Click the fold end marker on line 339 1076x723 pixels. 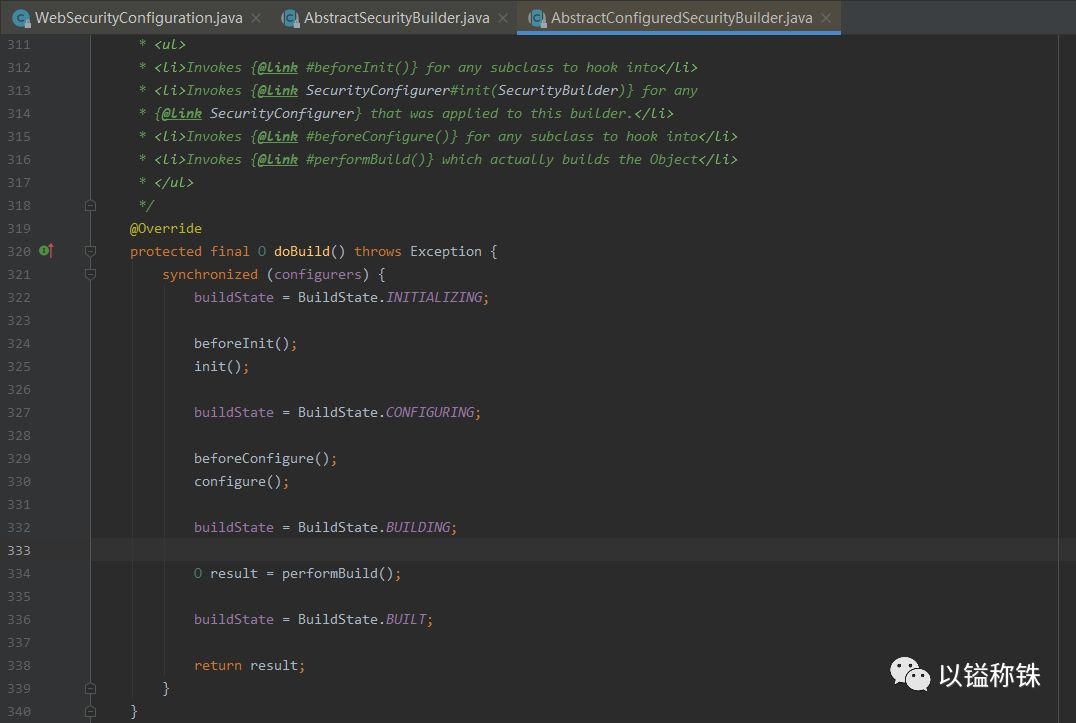click(x=90, y=688)
